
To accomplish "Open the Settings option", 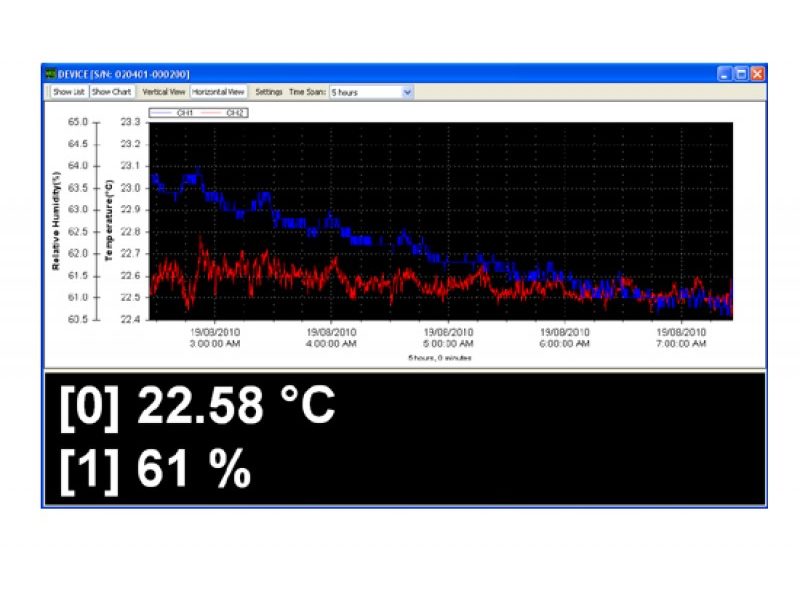I will 268,92.
